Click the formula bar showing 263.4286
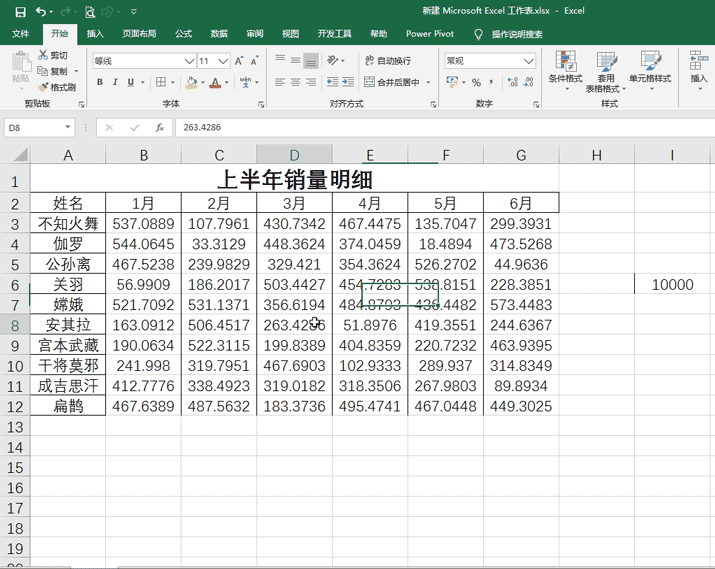 tap(444, 128)
